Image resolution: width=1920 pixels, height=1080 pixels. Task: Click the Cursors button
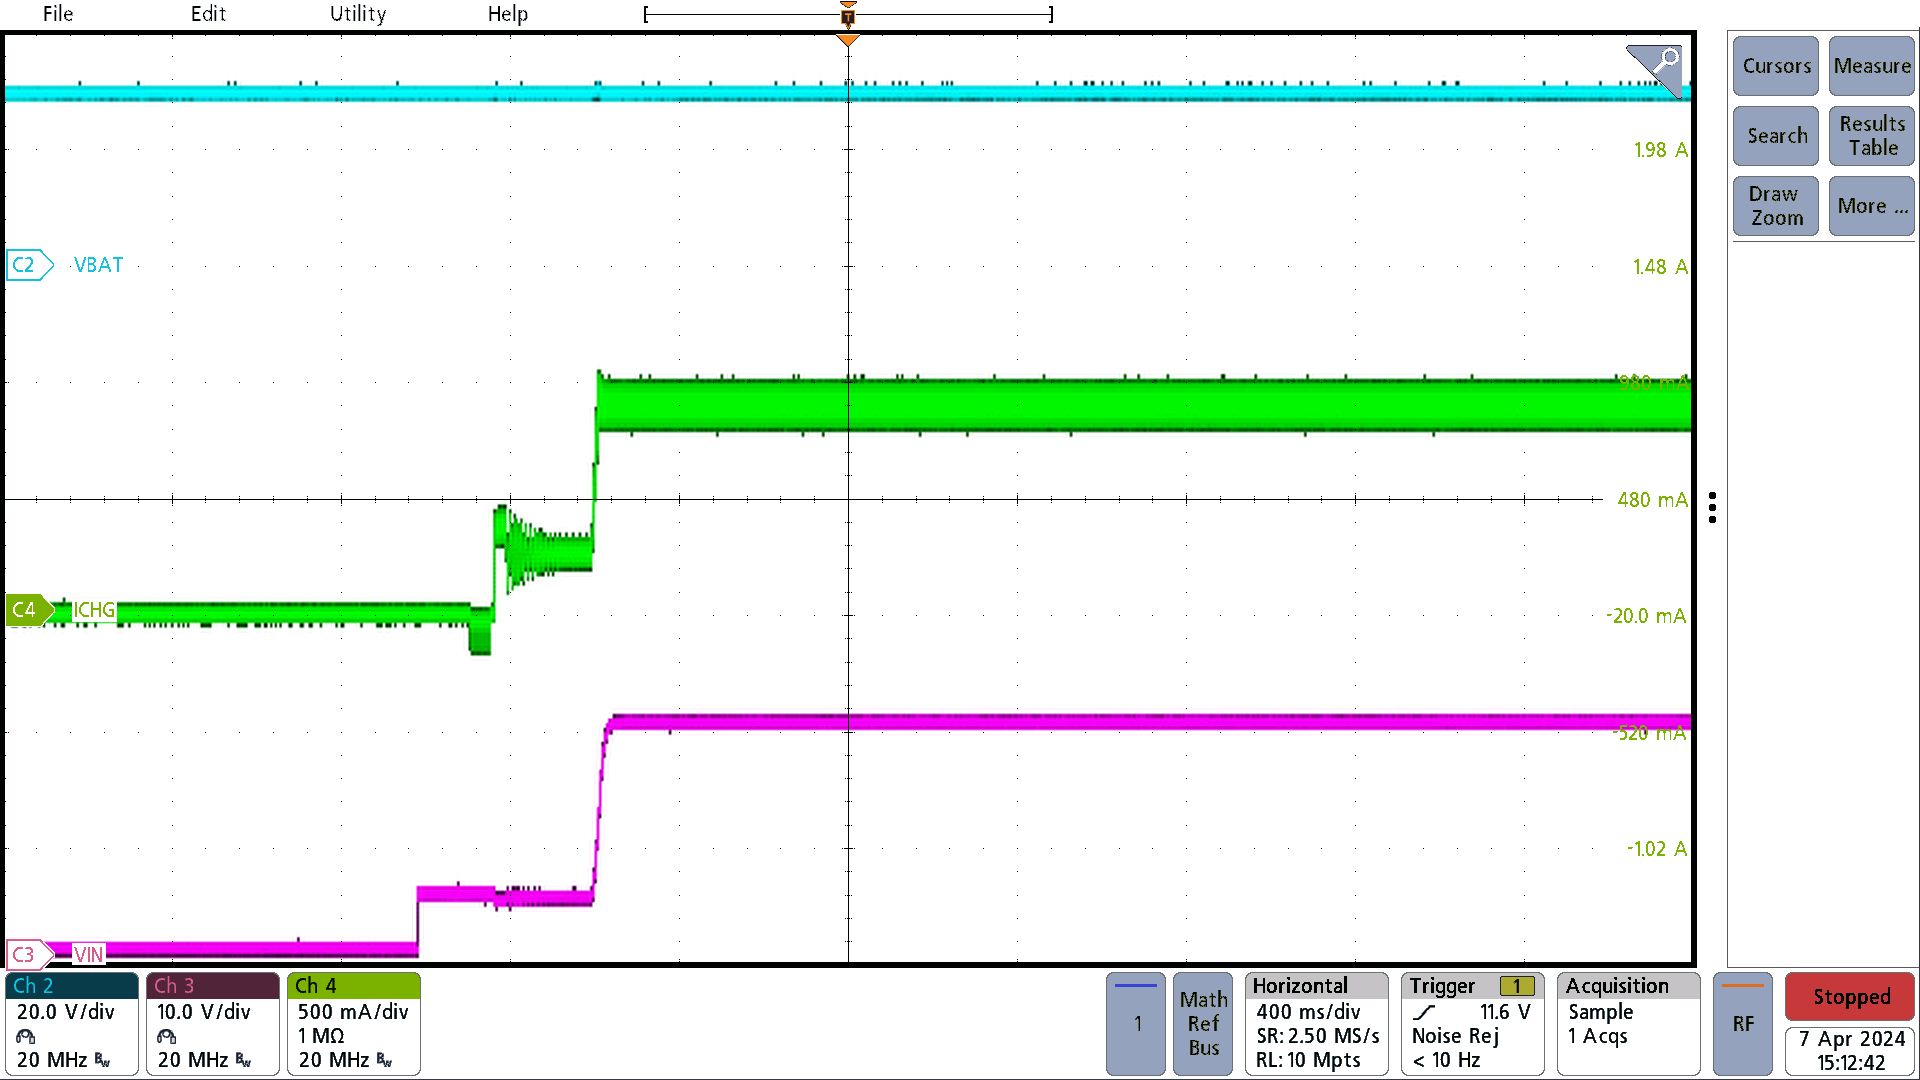[1776, 66]
